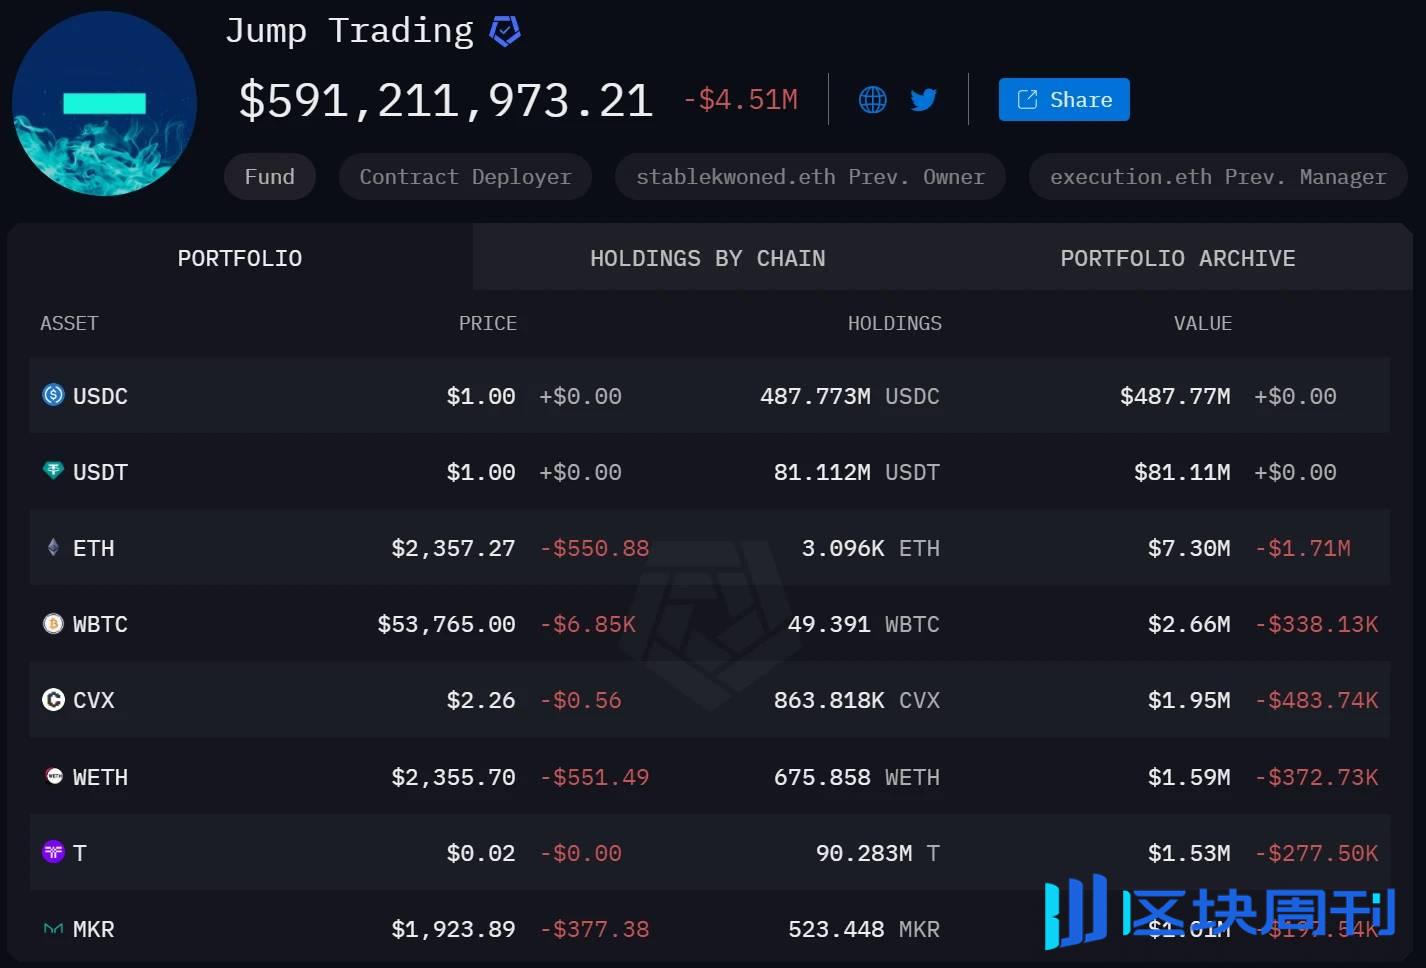Click the MKR Maker icon
This screenshot has width=1426, height=968.
pos(53,929)
